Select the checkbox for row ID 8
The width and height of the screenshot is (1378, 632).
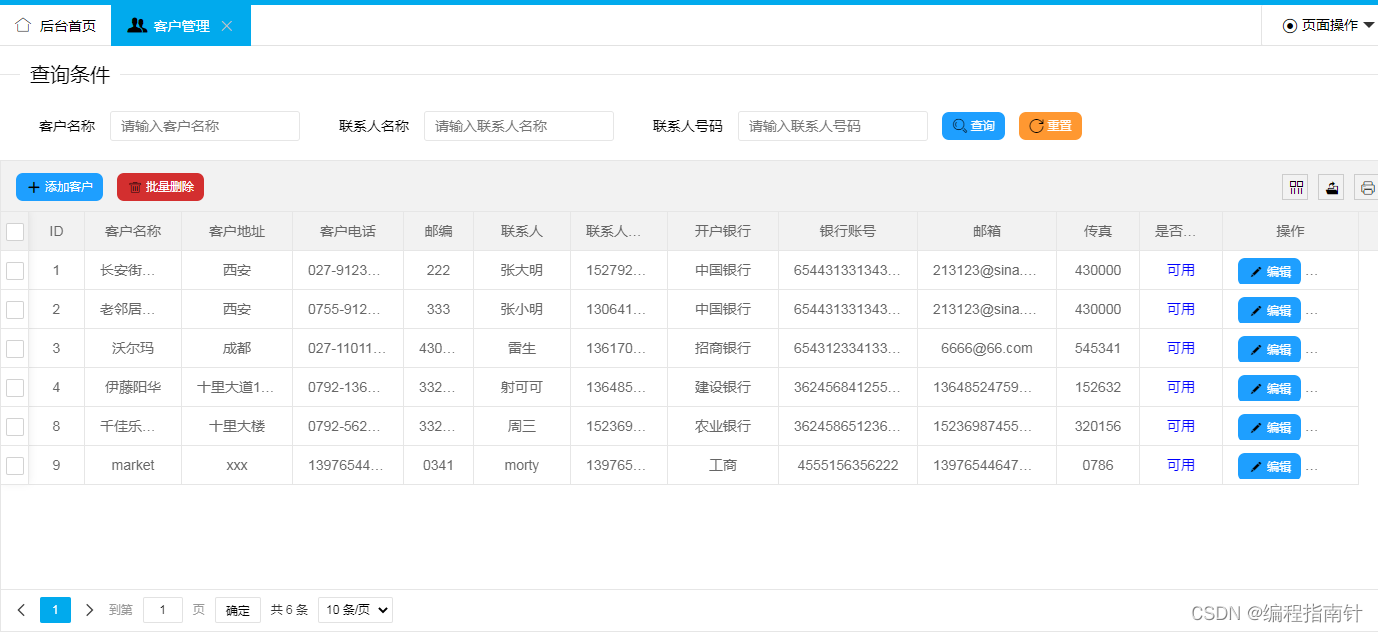click(15, 427)
